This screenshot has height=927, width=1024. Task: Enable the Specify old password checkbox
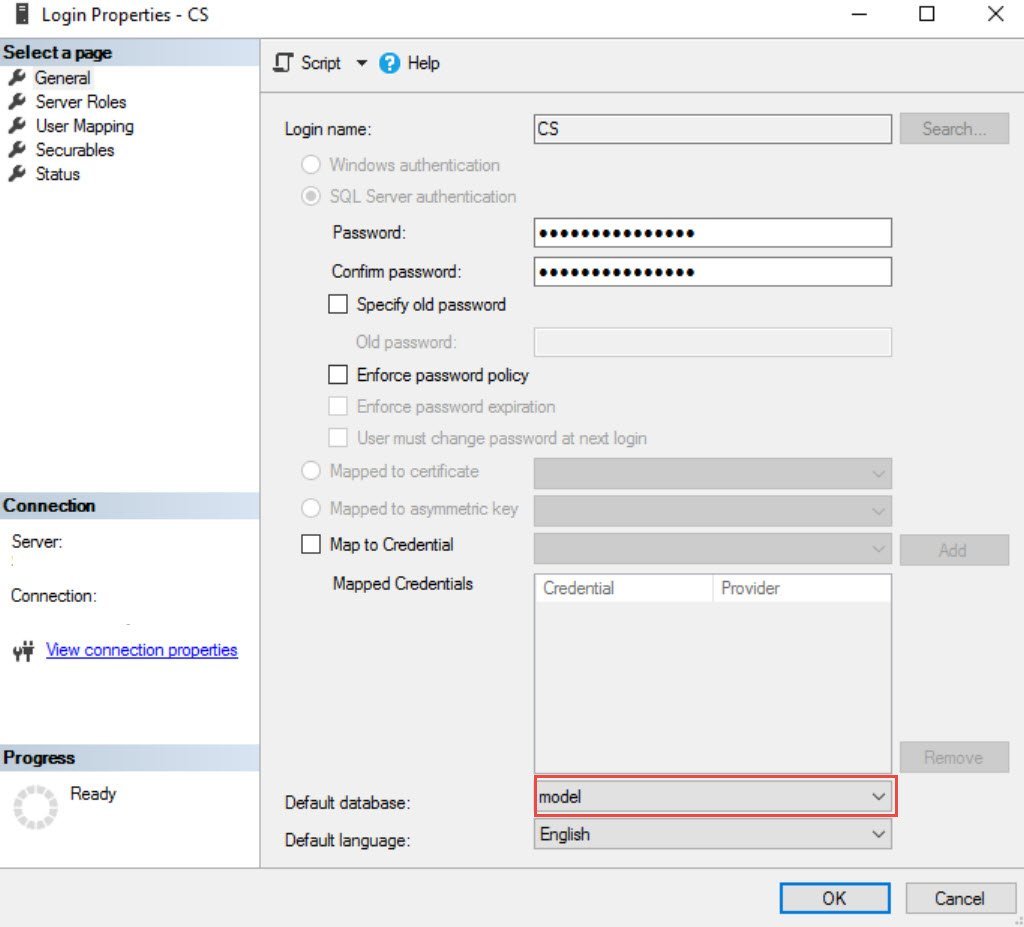338,305
